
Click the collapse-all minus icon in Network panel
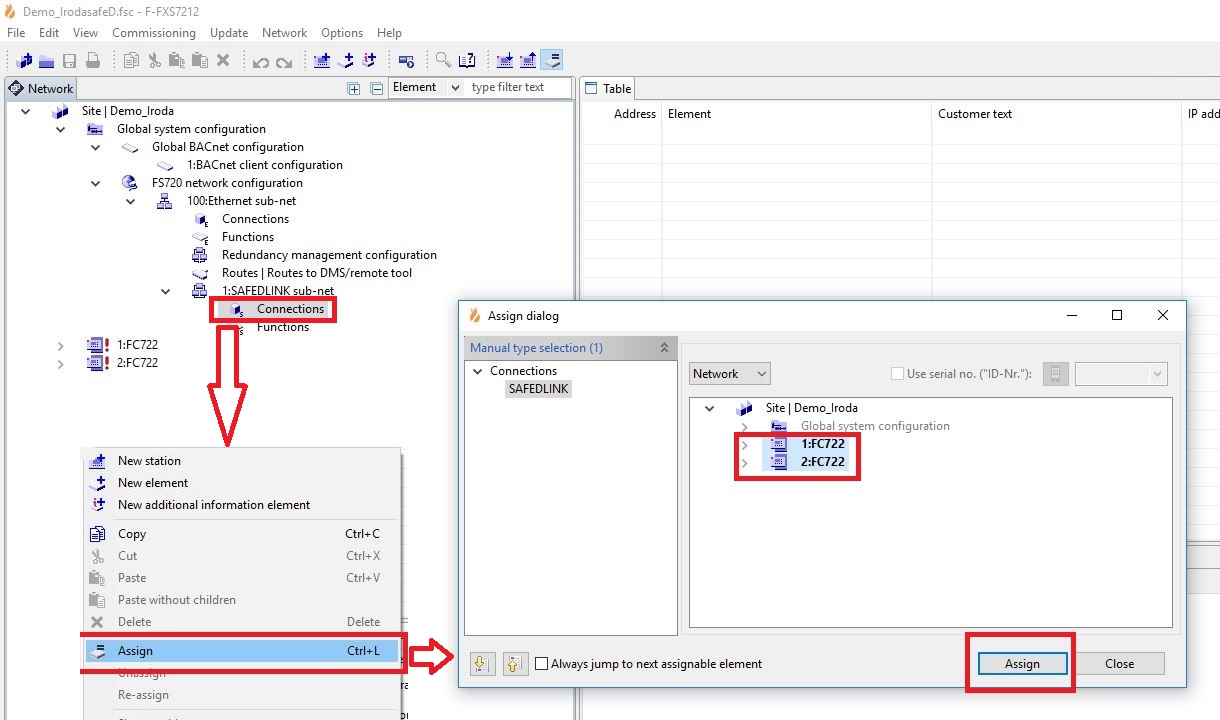point(376,88)
